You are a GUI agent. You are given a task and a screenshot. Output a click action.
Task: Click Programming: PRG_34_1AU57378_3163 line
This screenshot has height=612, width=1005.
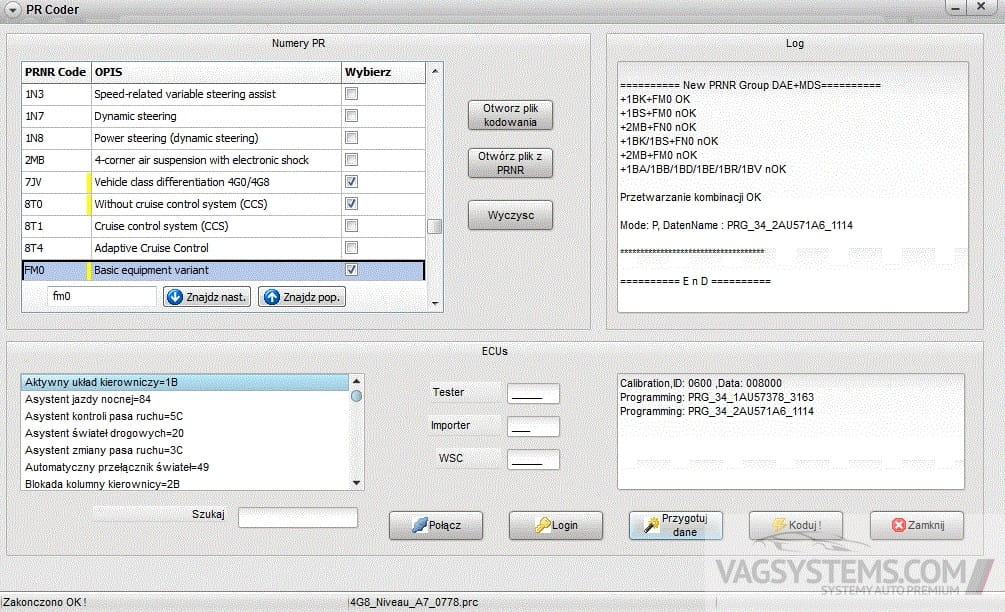pos(717,397)
